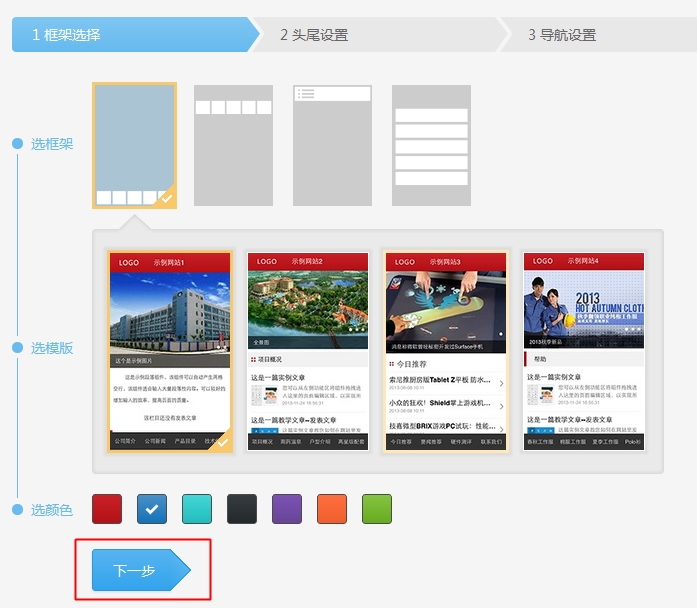
Task: Select the bottom-navigation frame layout thumbnail
Action: 134,145
